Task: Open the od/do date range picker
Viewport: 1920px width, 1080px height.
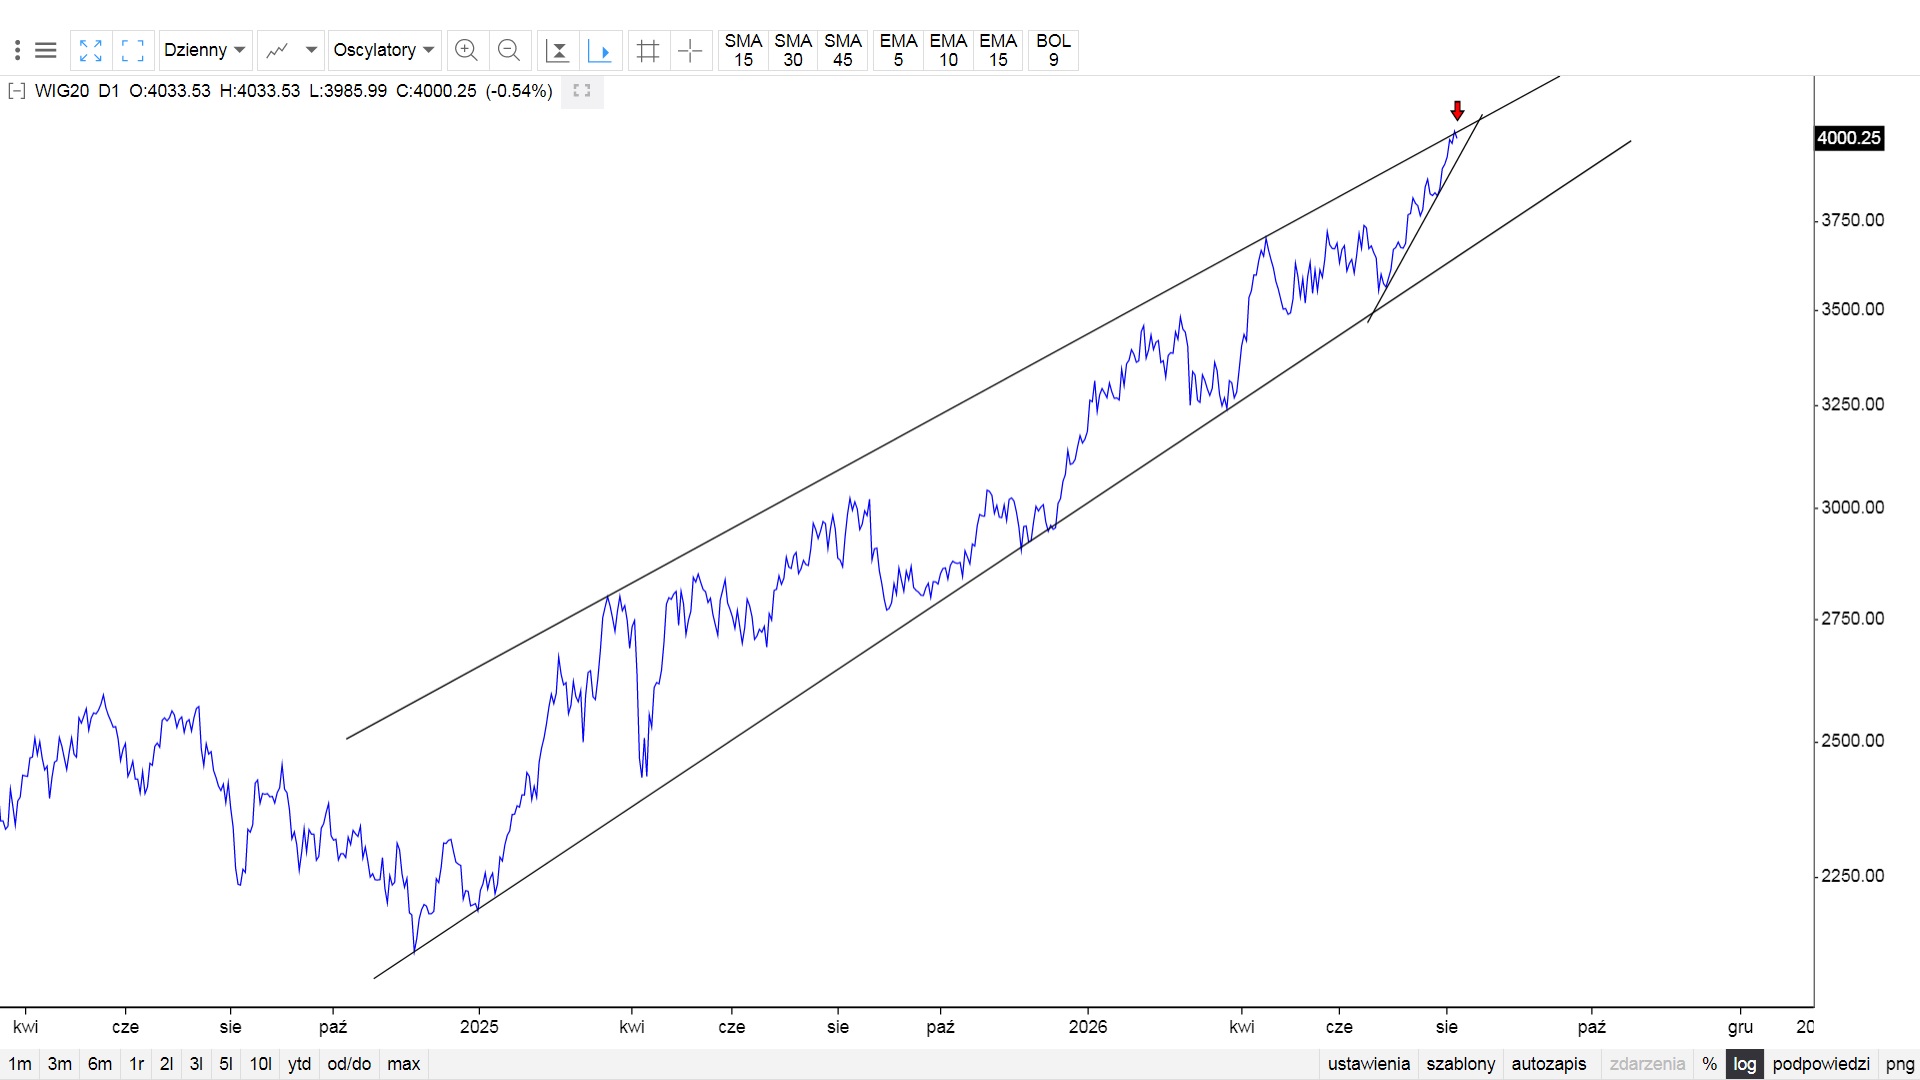Action: coord(349,1064)
